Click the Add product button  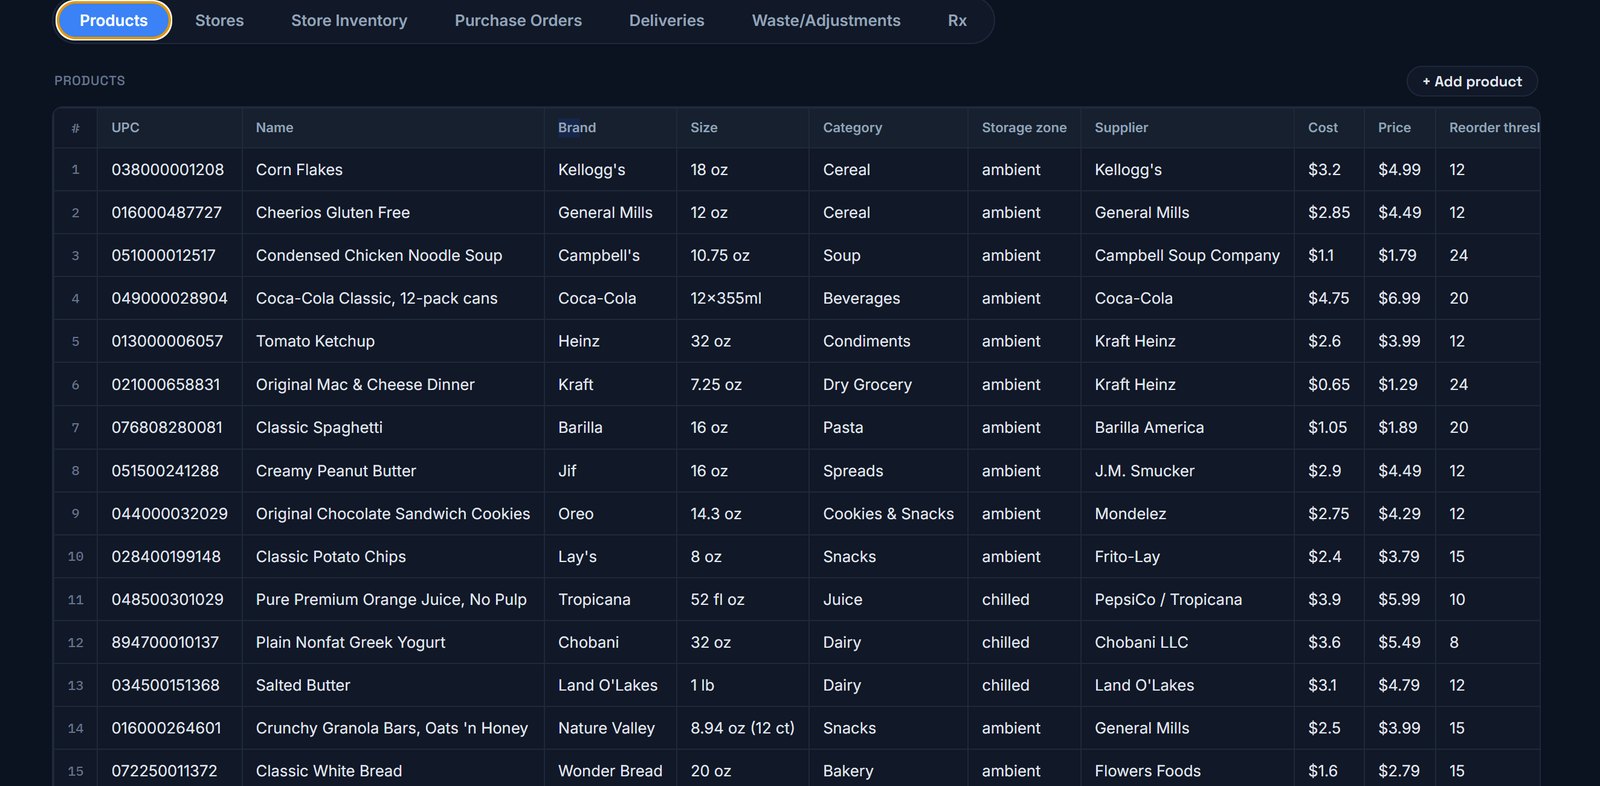point(1472,81)
